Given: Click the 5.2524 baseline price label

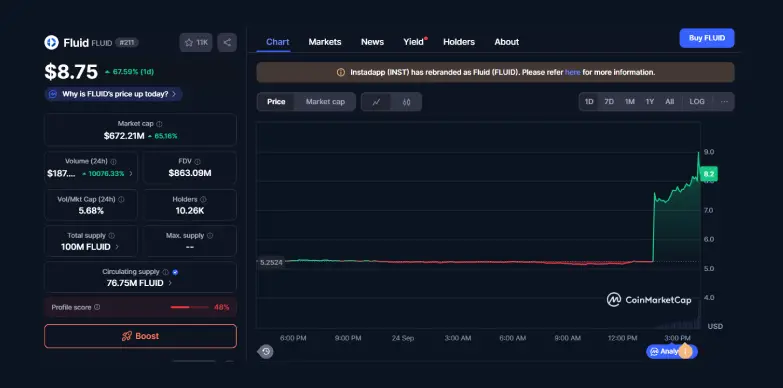Looking at the screenshot, I should coord(271,262).
